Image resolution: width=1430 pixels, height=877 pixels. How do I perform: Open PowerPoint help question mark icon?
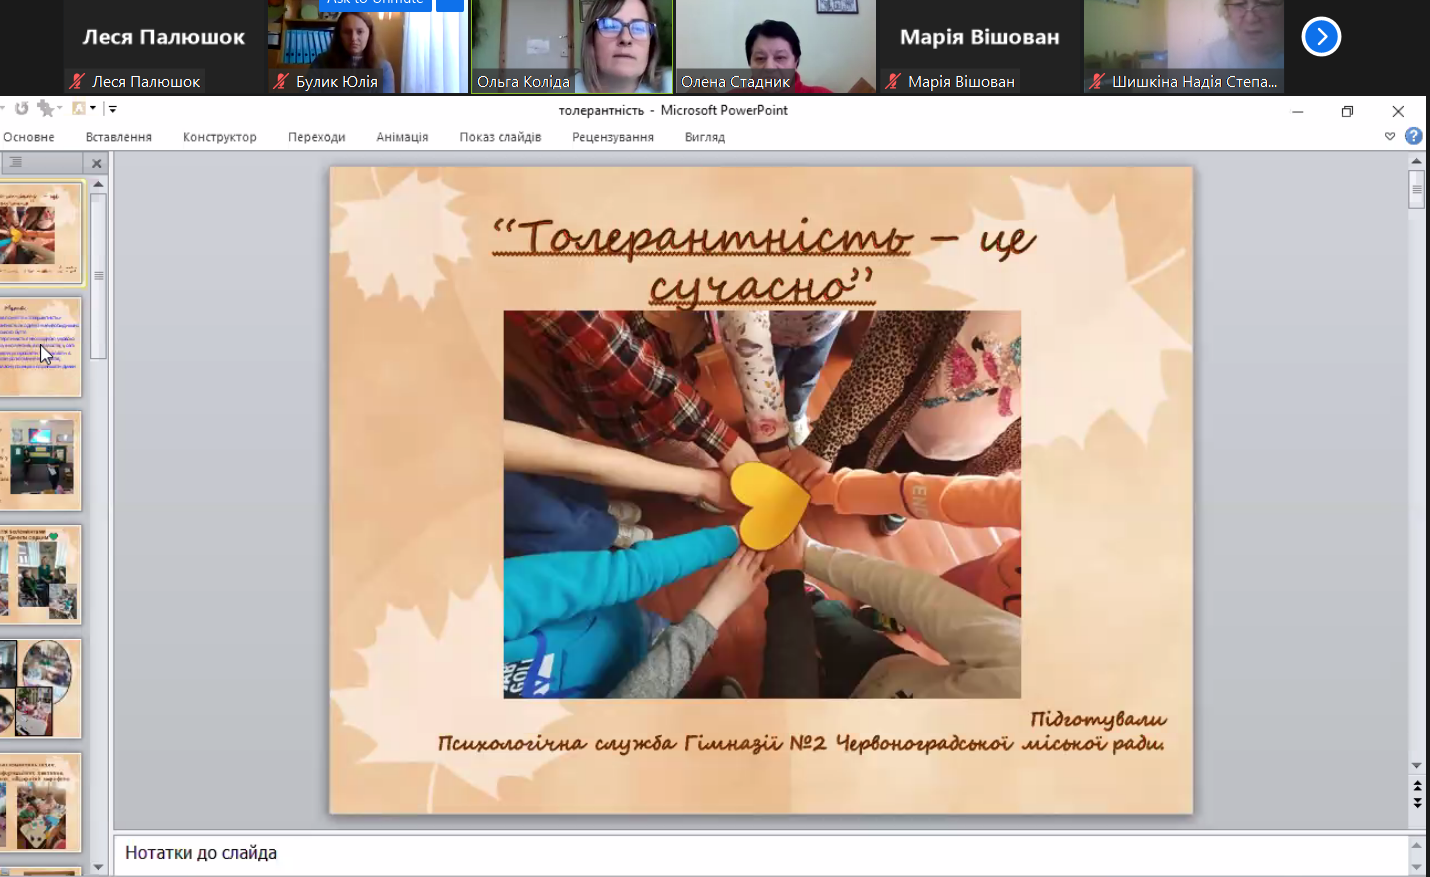1413,136
